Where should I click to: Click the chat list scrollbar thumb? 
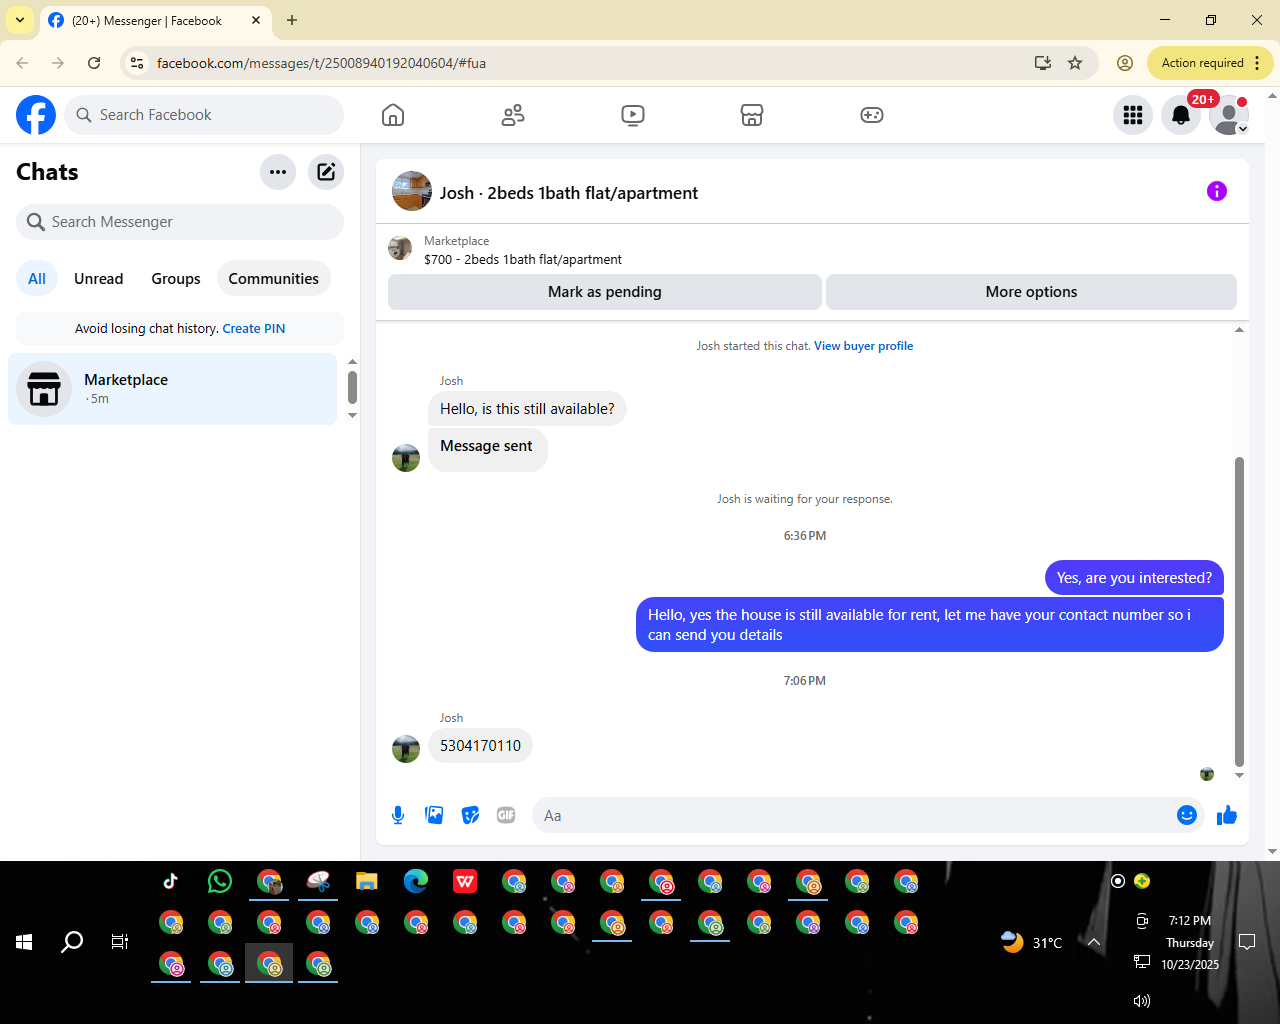click(352, 387)
